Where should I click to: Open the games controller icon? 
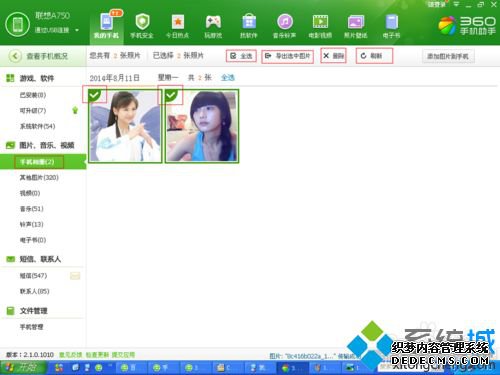pos(213,22)
